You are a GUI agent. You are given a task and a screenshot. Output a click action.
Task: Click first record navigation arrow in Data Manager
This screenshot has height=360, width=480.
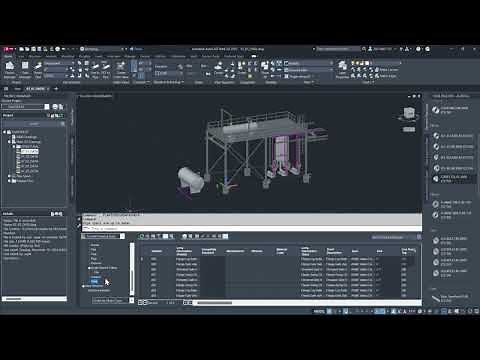(x=140, y=302)
